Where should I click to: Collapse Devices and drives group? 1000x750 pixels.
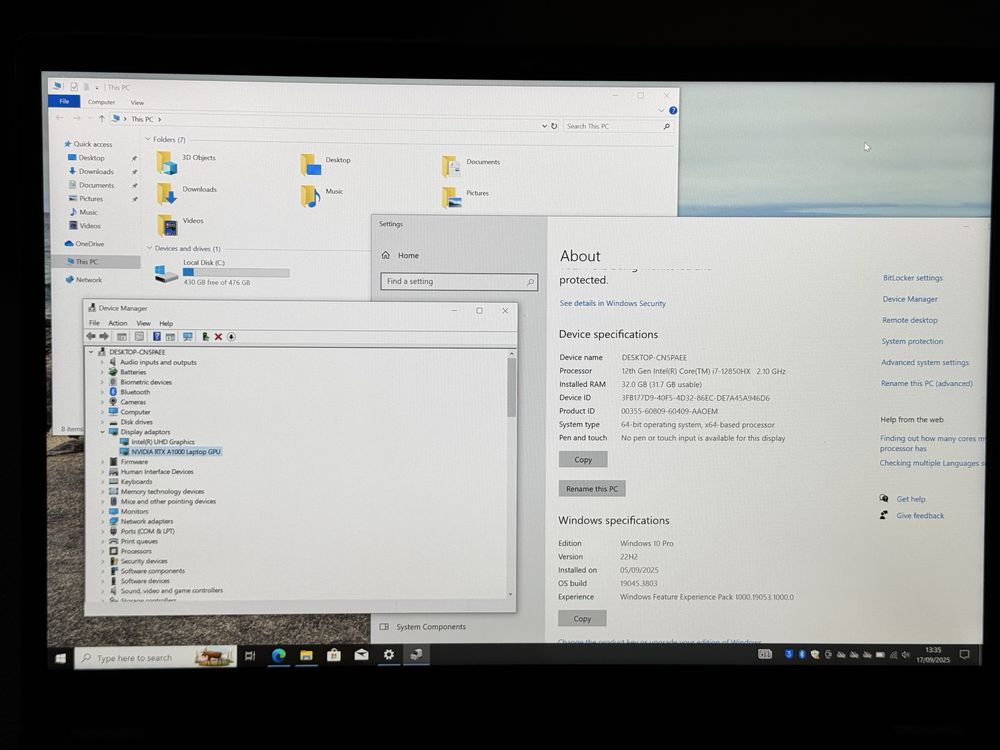click(149, 248)
